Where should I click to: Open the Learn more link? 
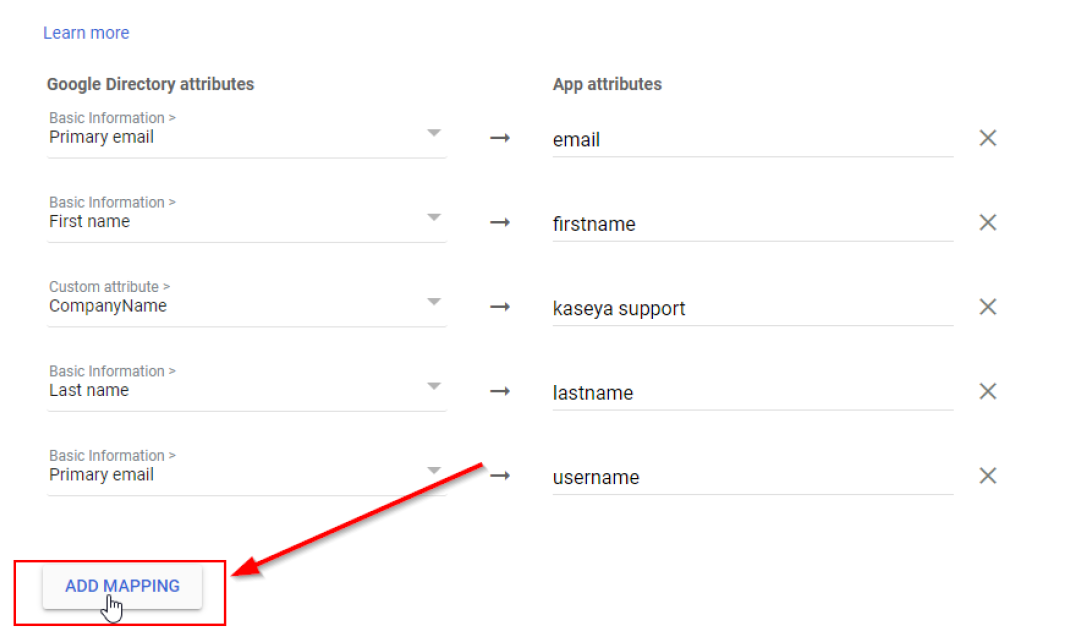[x=86, y=33]
